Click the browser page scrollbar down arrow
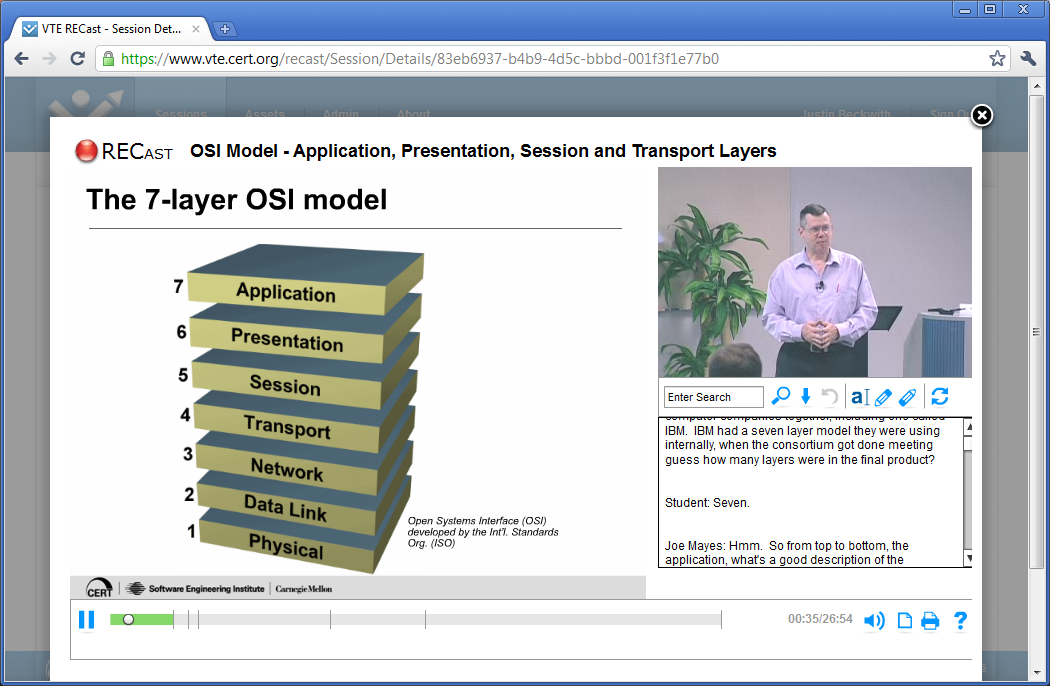 coord(1037,672)
